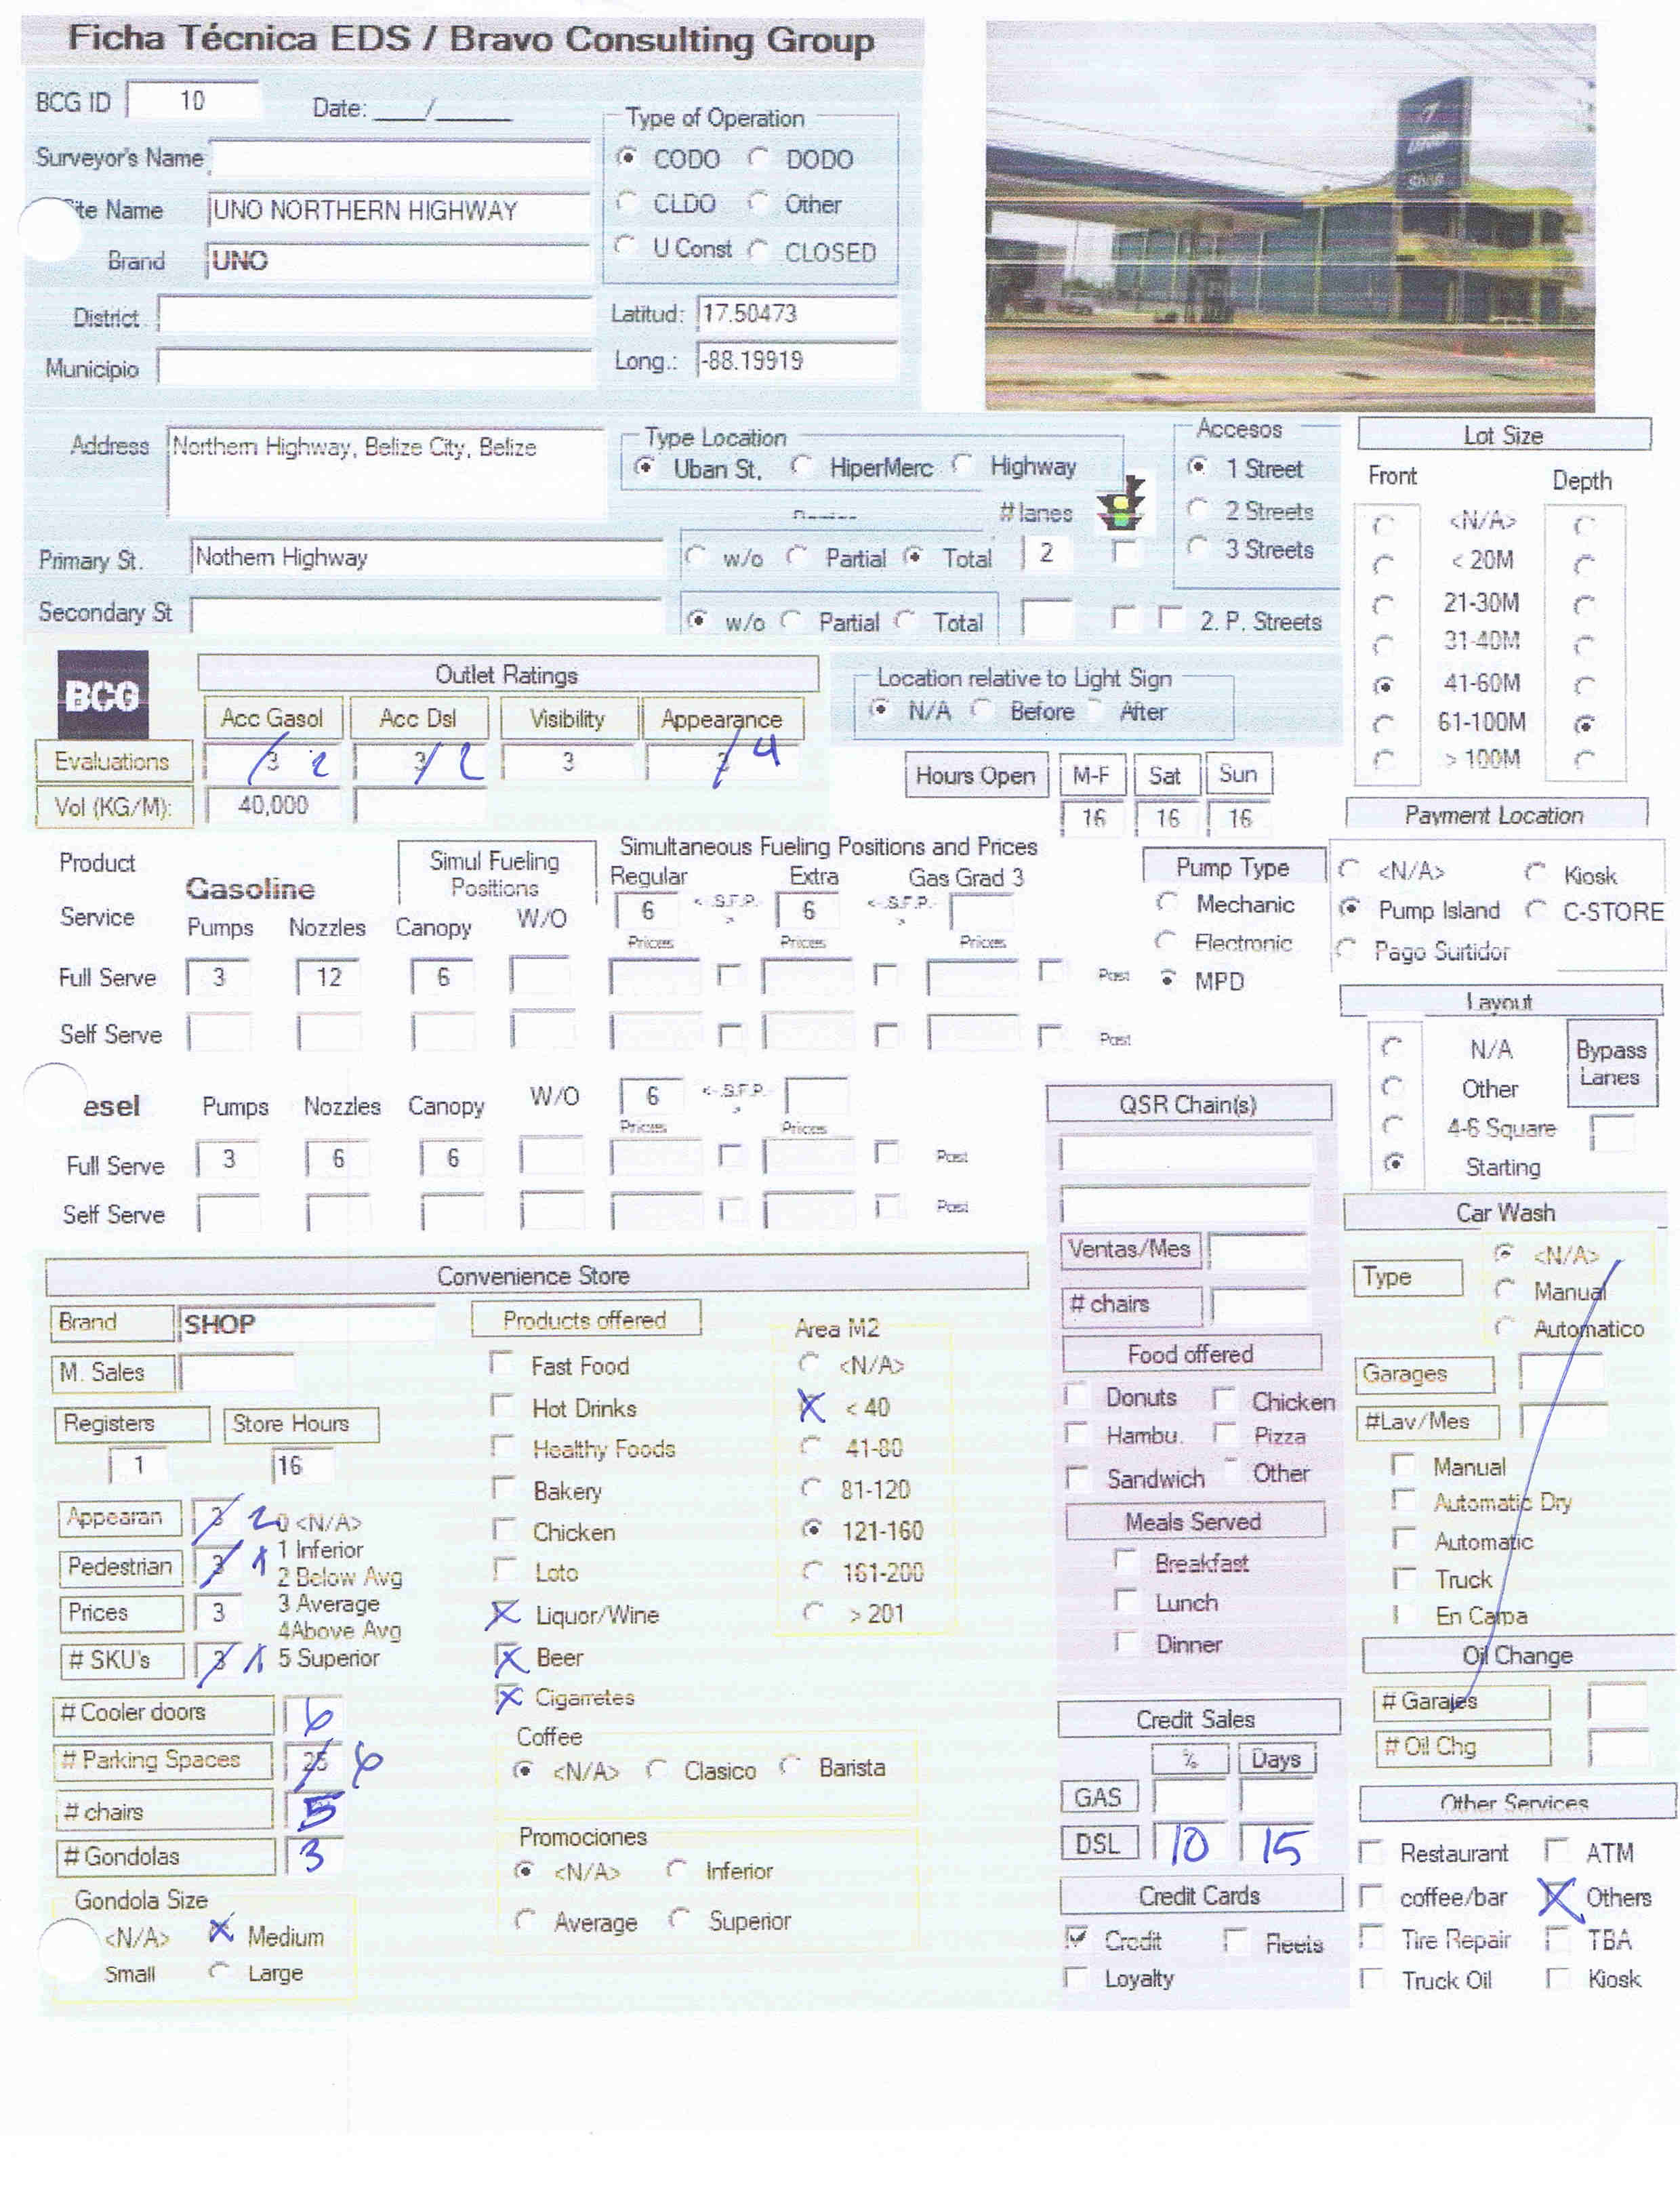This screenshot has height=2188, width=1680.
Task: Click the BCG logo
Action: (103, 694)
